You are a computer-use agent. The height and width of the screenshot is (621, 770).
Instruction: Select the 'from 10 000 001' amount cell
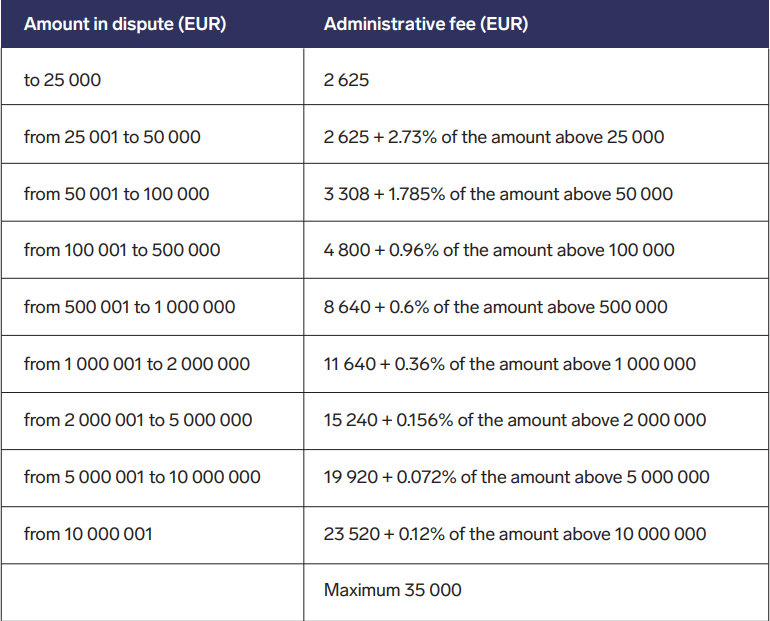[x=152, y=535]
